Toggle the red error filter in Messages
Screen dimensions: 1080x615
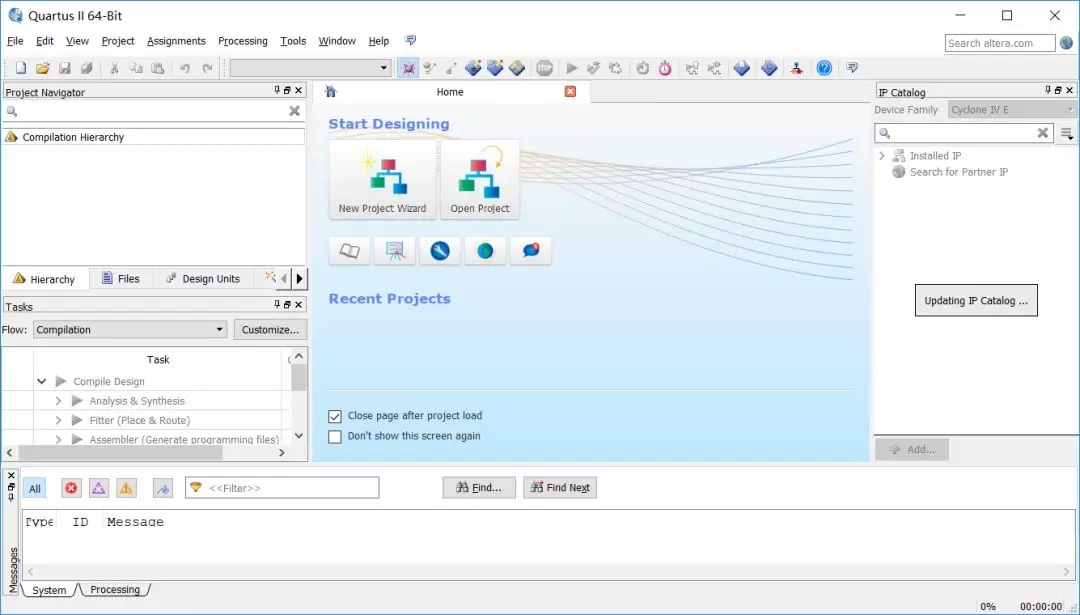(x=70, y=487)
